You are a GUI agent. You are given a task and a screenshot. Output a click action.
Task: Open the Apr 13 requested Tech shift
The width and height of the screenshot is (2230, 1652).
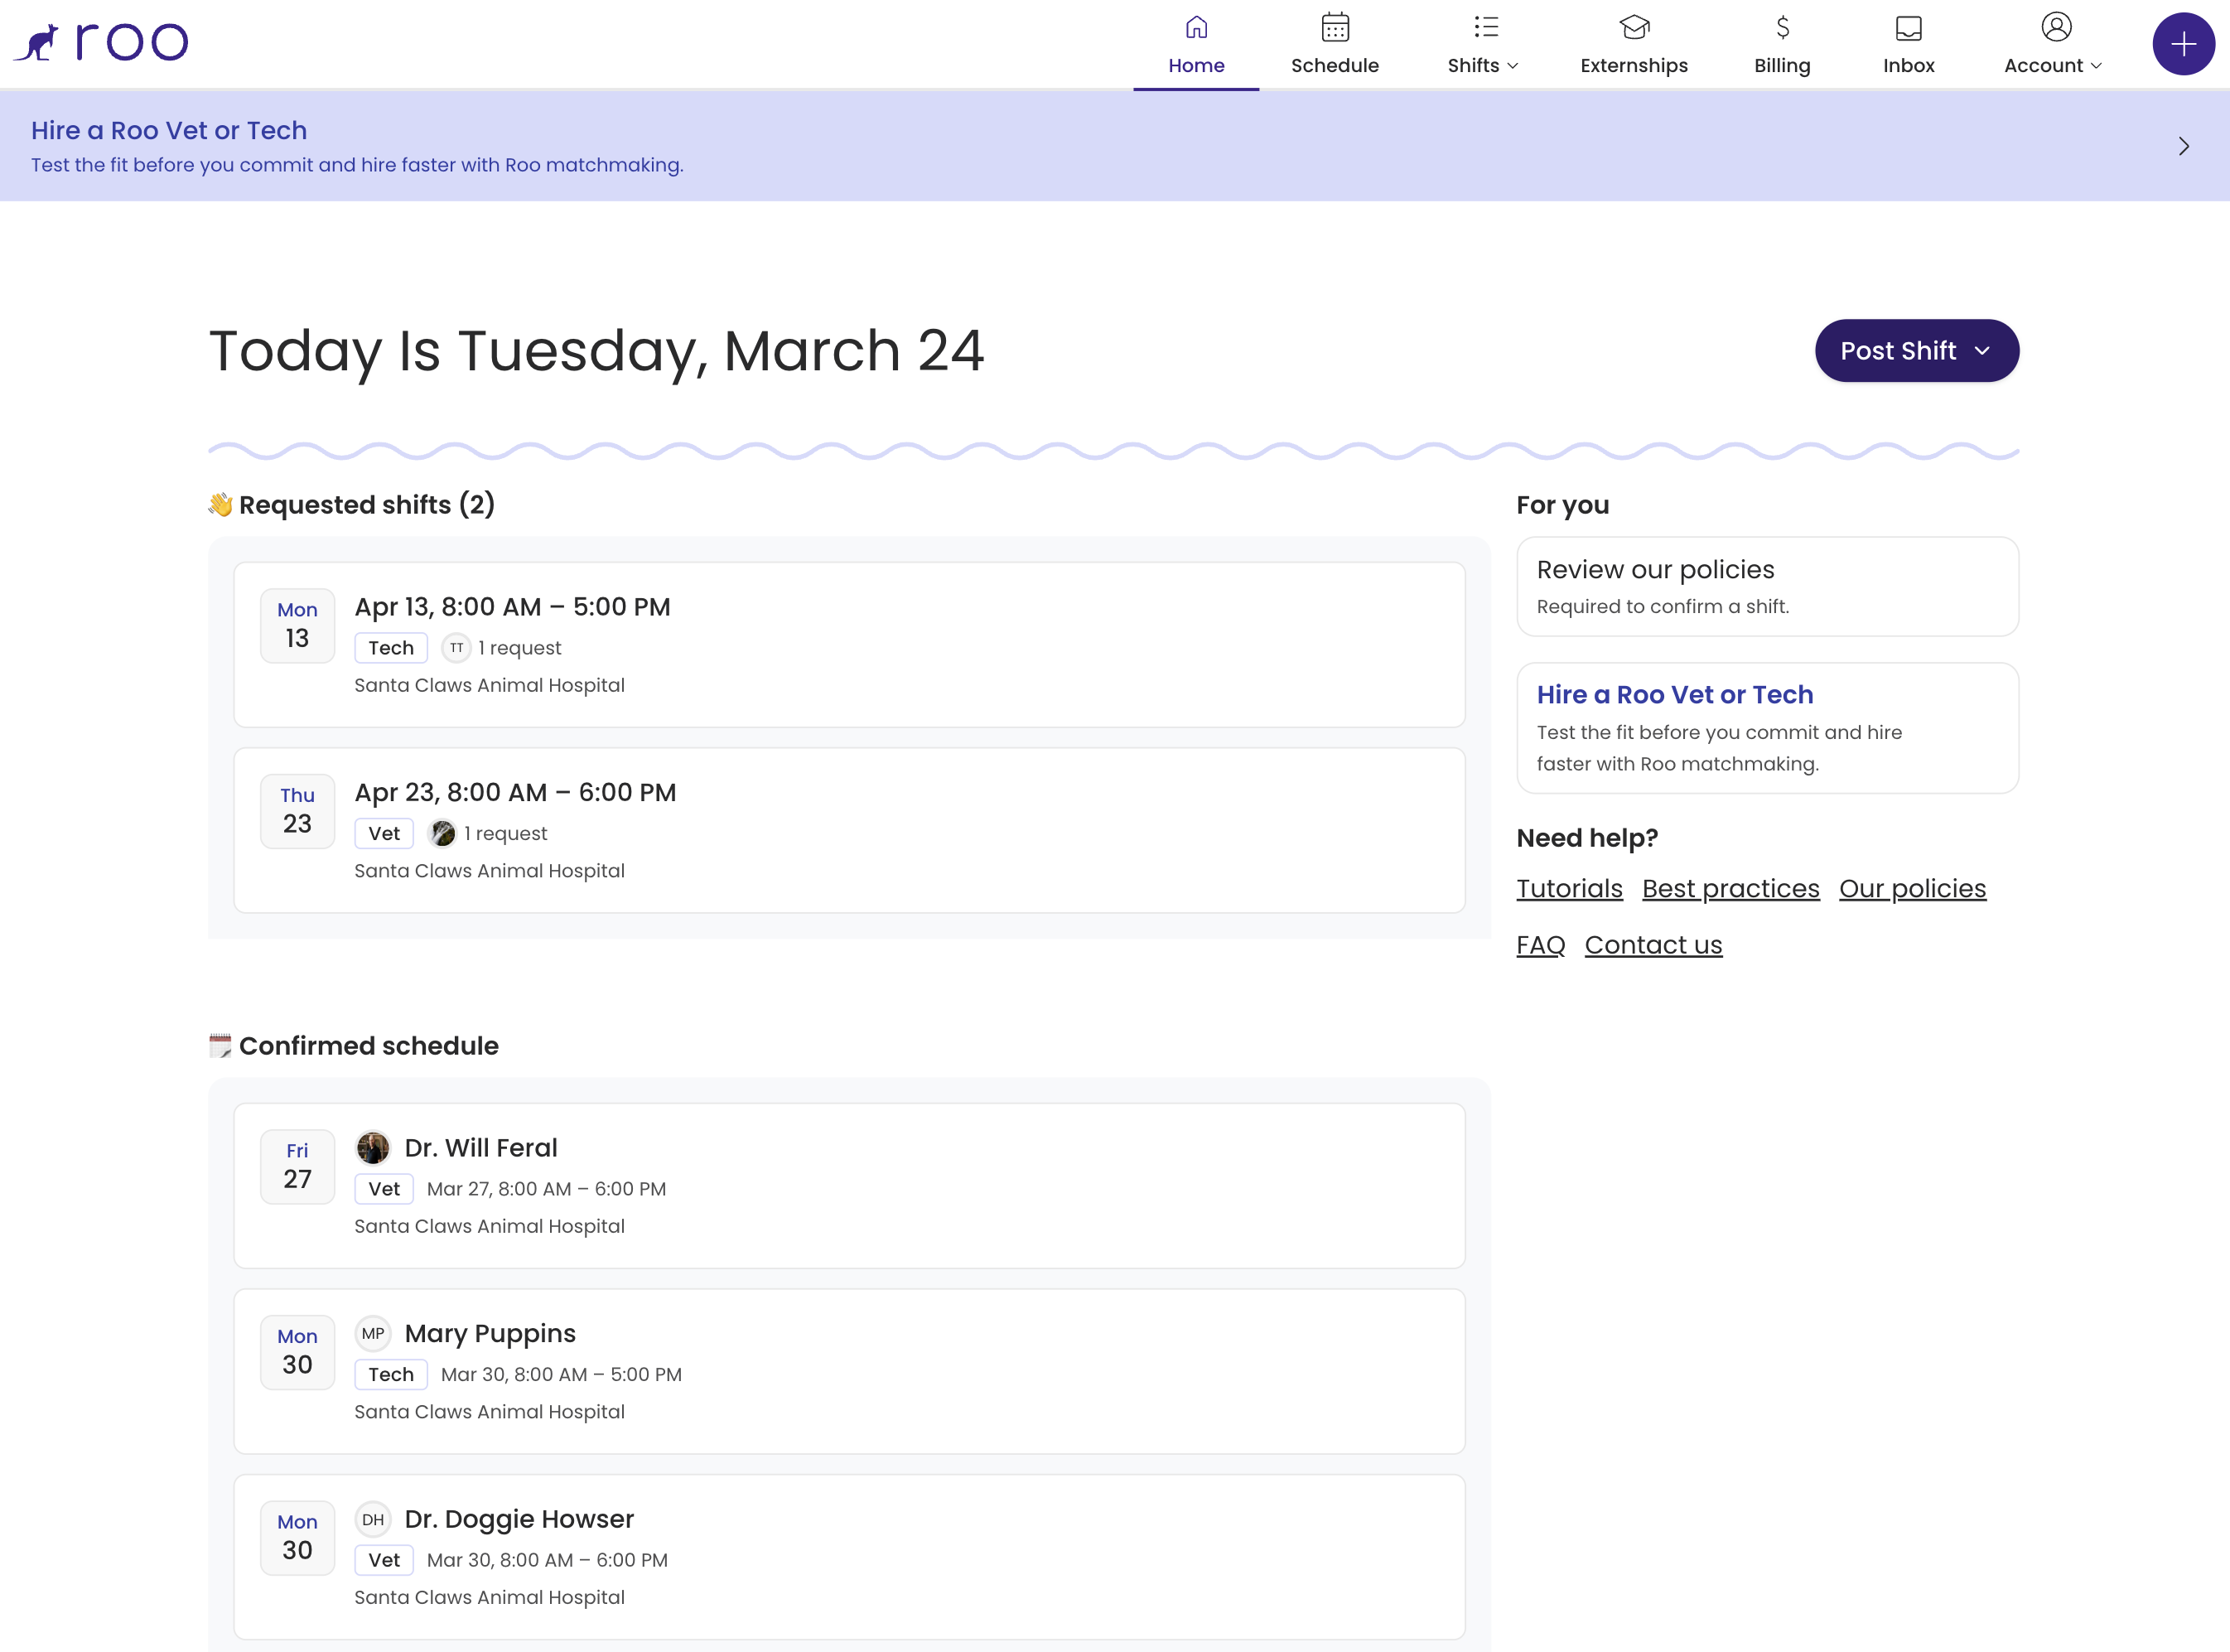[x=849, y=645]
